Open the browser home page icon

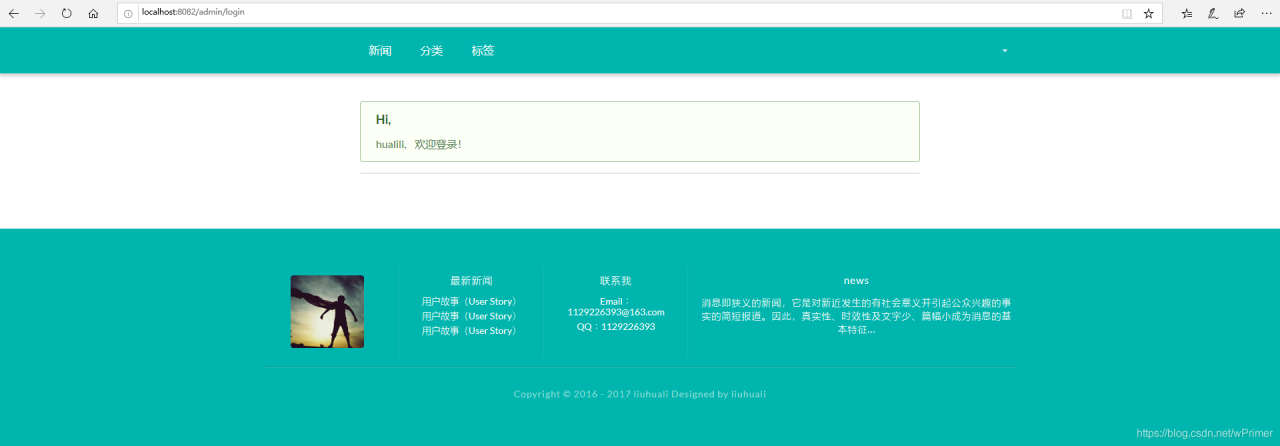[93, 13]
